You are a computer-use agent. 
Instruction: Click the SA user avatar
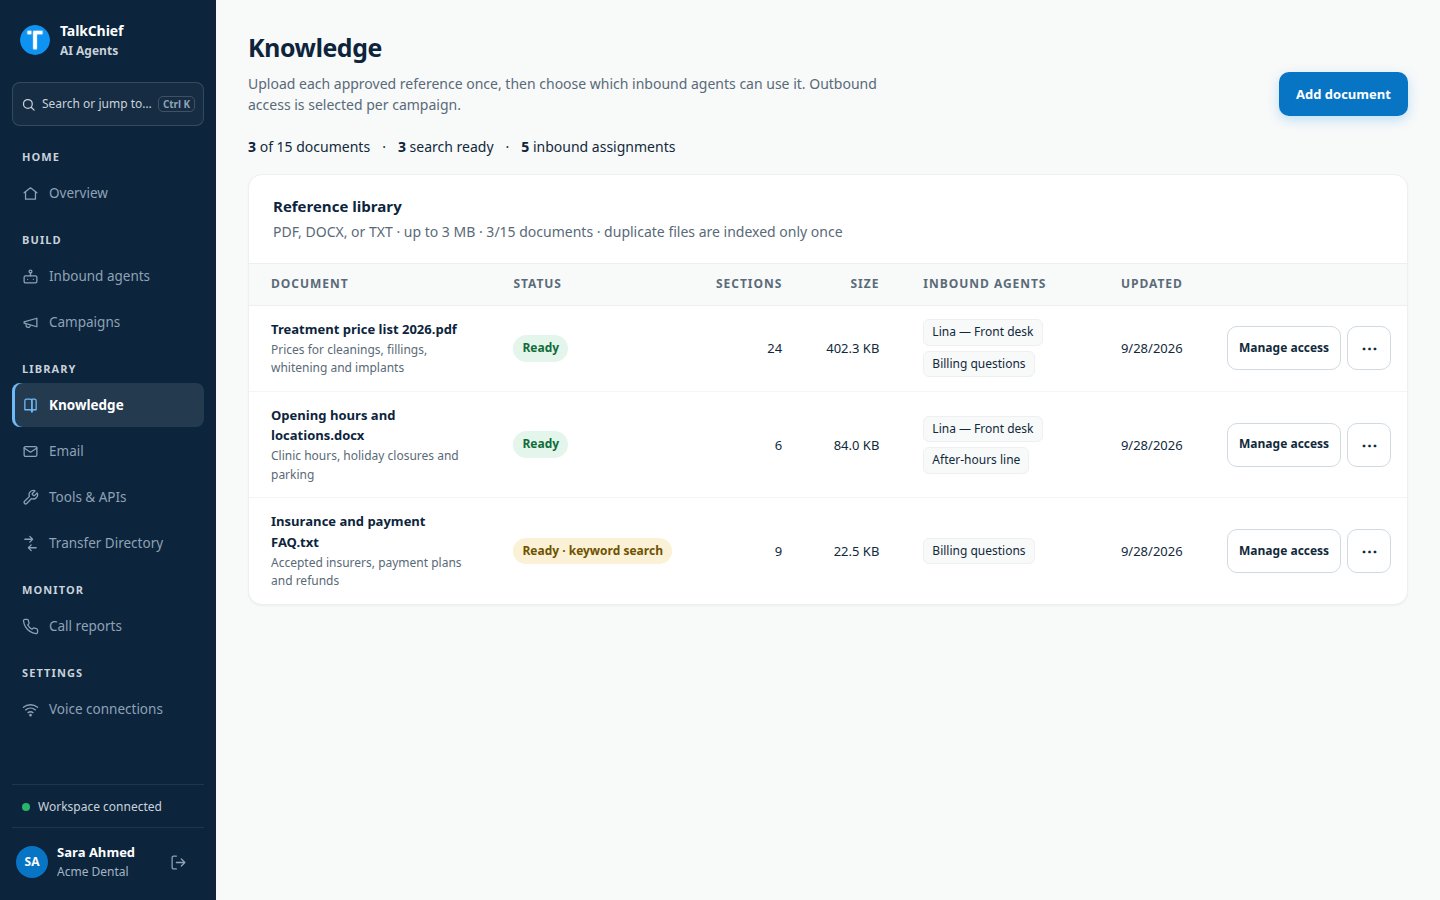pyautogui.click(x=32, y=862)
